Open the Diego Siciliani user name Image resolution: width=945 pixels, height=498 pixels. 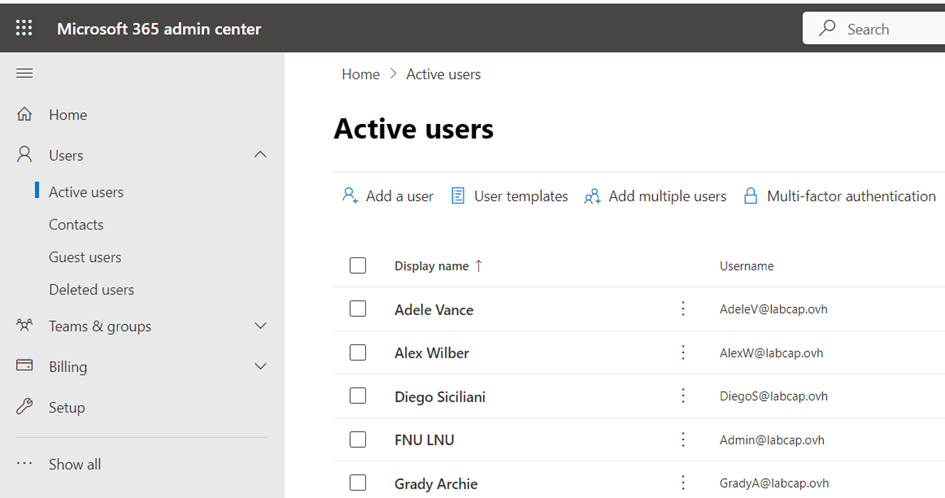click(x=440, y=397)
